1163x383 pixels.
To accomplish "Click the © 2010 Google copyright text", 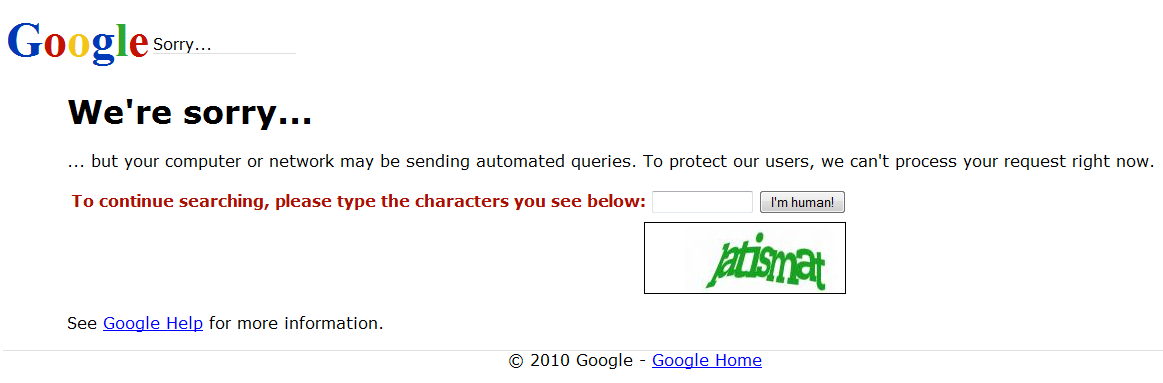I will pos(571,361).
